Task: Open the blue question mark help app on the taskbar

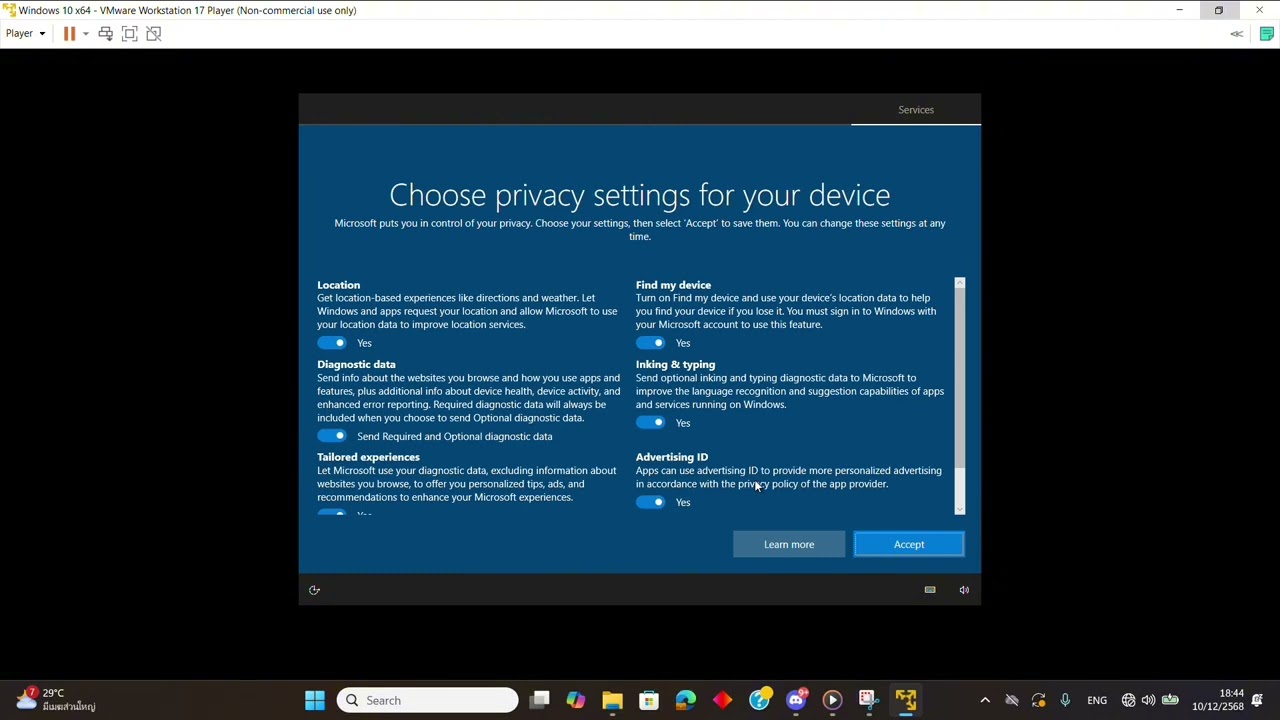Action: (x=760, y=700)
